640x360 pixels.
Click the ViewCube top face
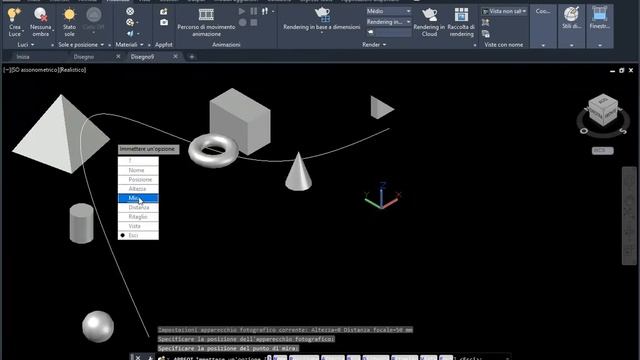[604, 100]
